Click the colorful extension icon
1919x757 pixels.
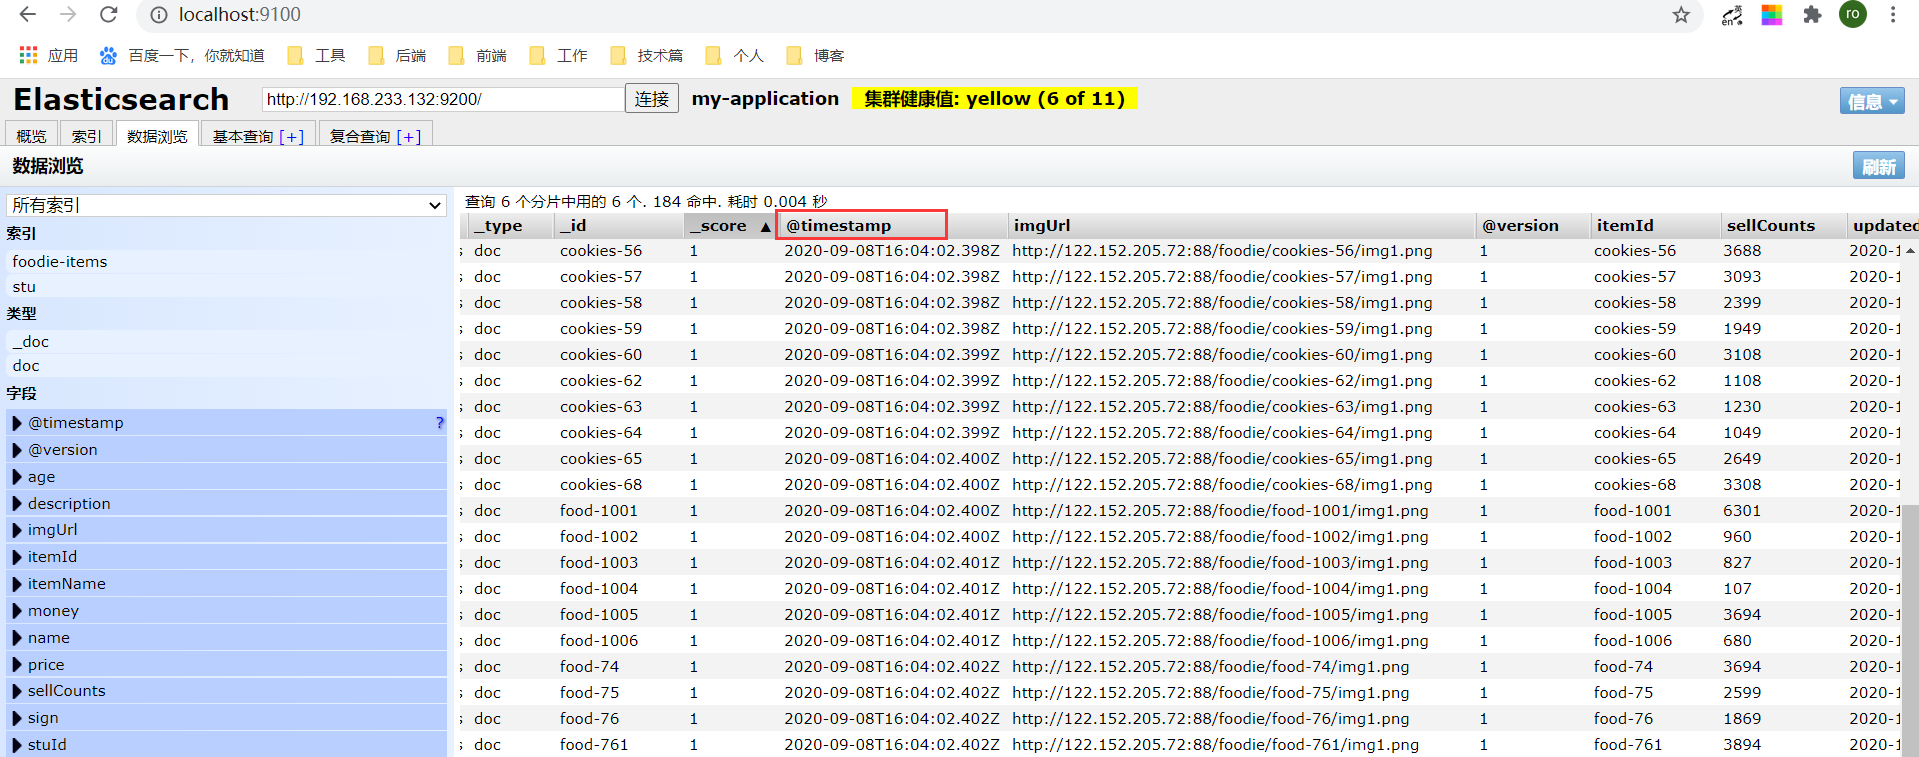1772,15
